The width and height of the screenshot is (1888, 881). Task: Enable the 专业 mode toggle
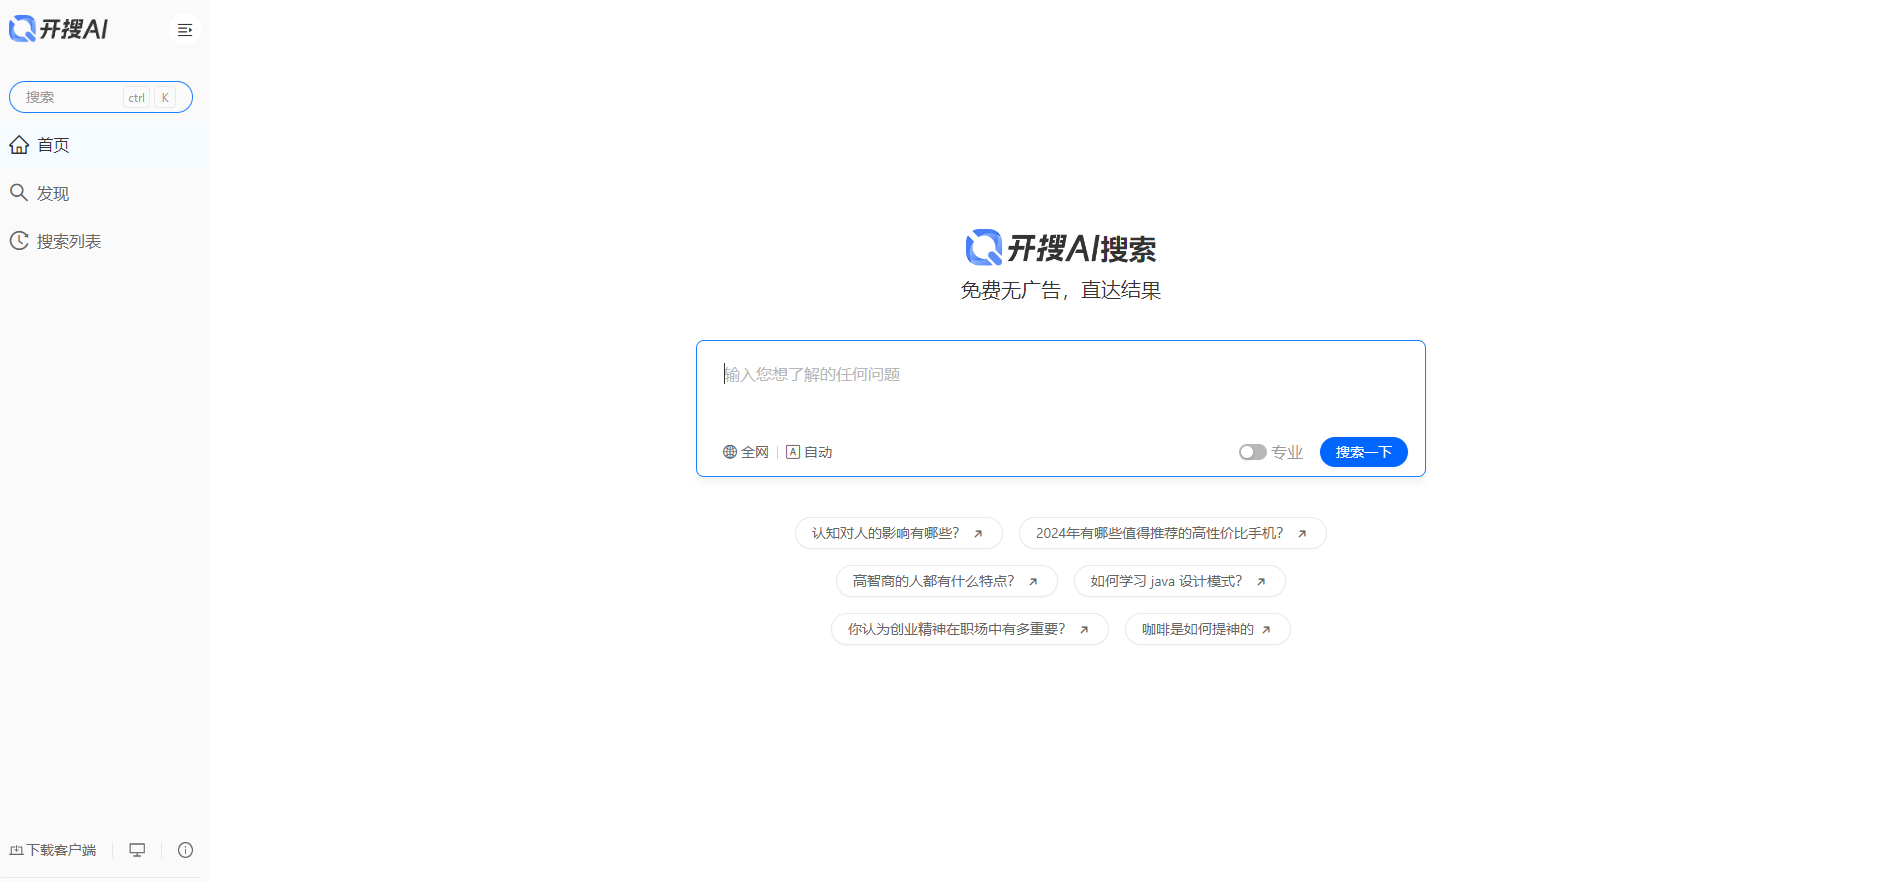pos(1252,452)
